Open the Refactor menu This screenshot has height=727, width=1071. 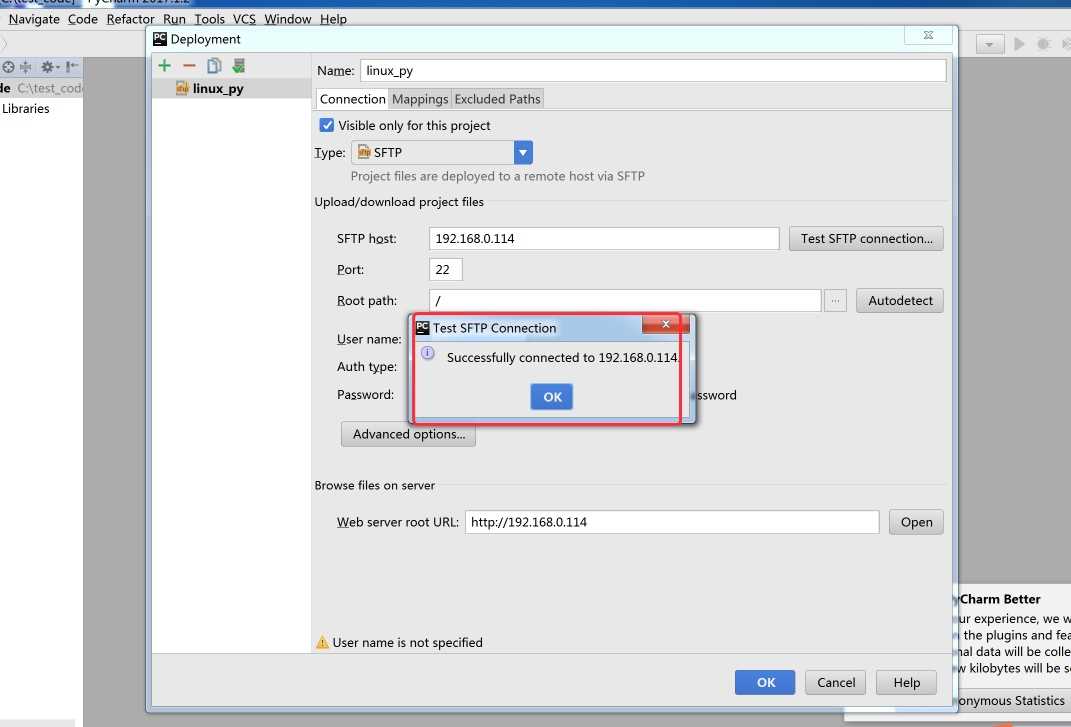[x=130, y=19]
